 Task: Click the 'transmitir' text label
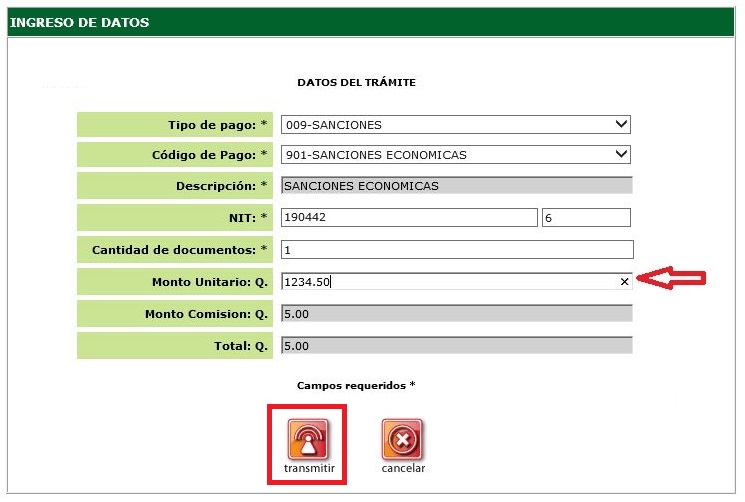[x=308, y=468]
